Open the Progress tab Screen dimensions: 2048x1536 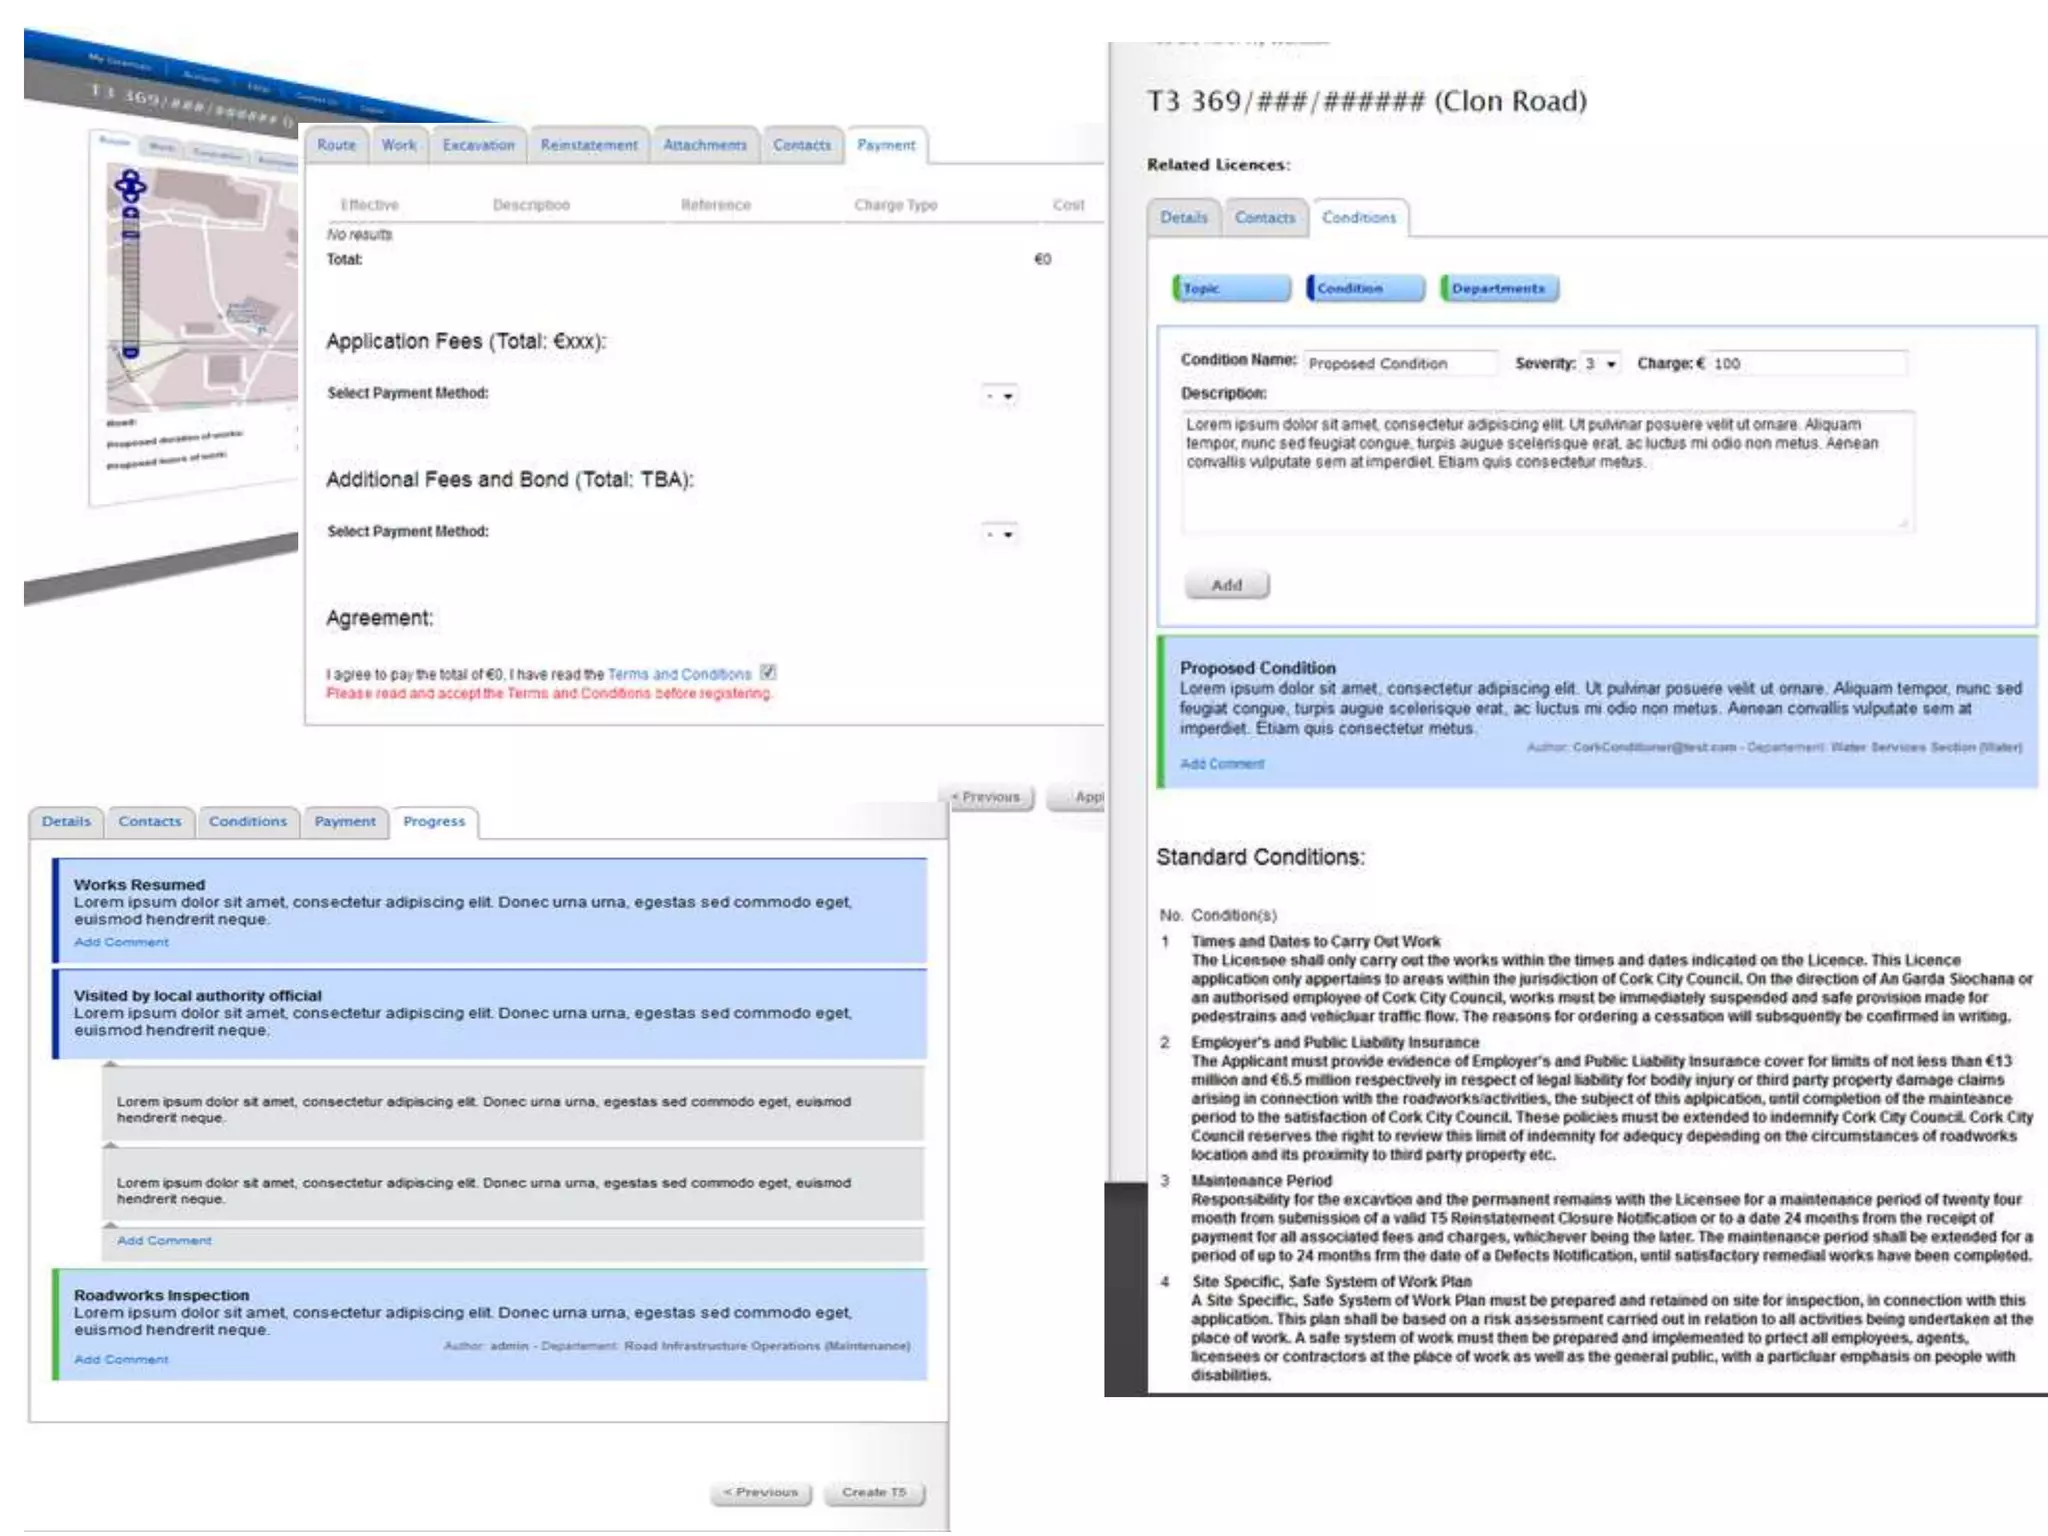point(434,821)
